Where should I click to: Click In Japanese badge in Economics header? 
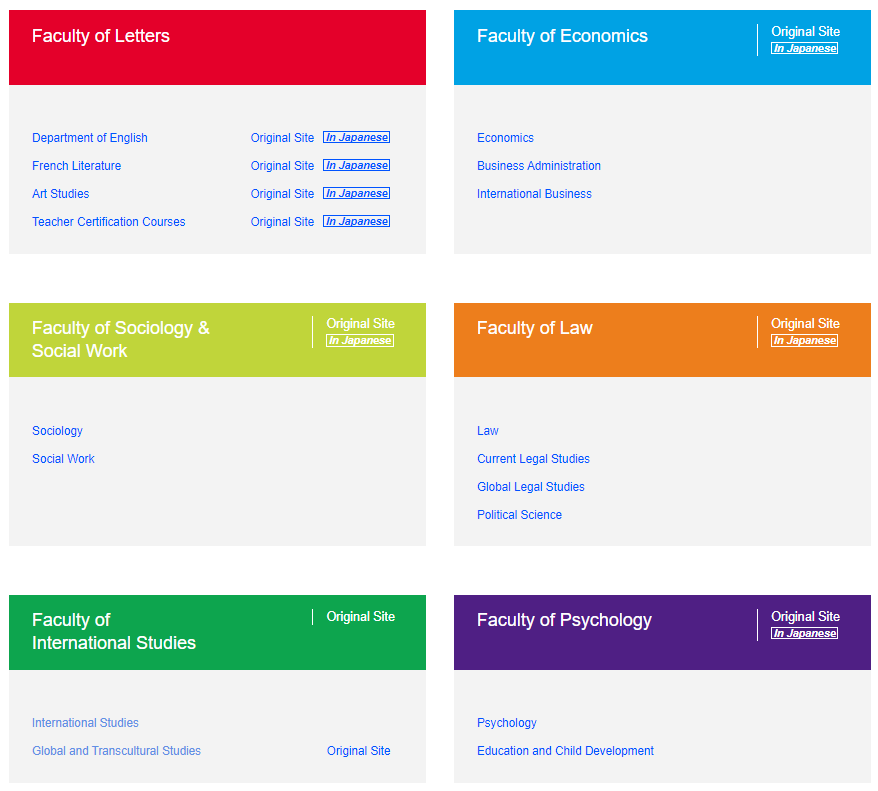point(805,48)
